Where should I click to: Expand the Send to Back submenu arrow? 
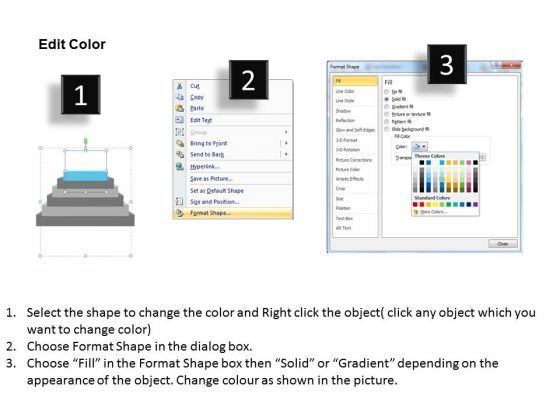tap(286, 154)
